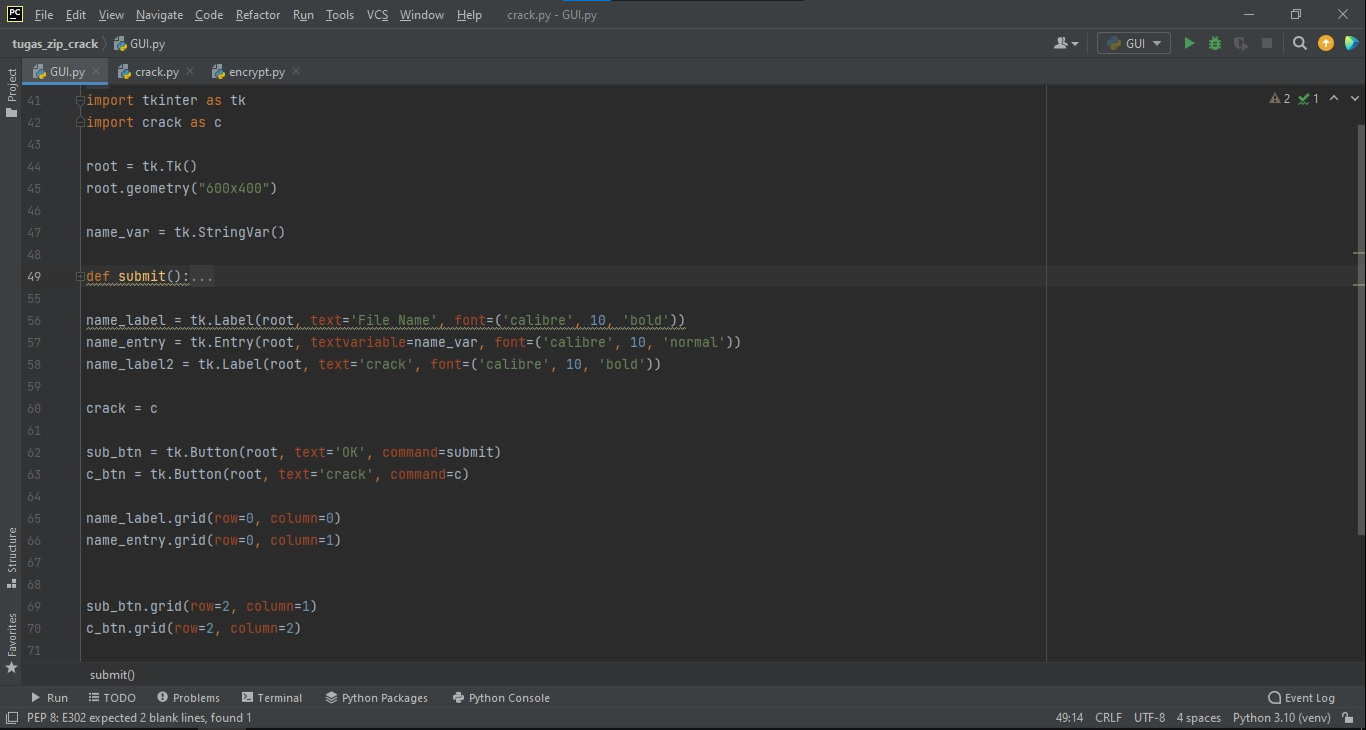Close the crack.py editor tab
This screenshot has height=730, width=1366.
(x=191, y=72)
